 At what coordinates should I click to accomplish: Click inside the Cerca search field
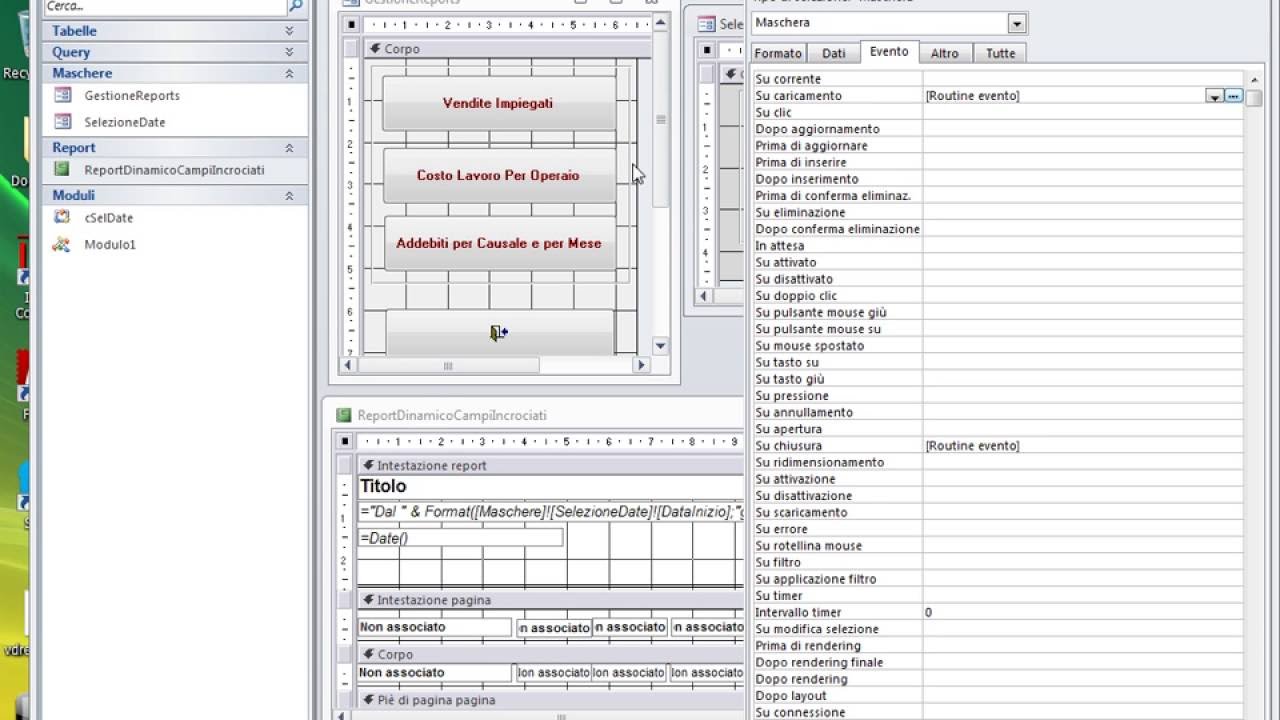click(164, 6)
